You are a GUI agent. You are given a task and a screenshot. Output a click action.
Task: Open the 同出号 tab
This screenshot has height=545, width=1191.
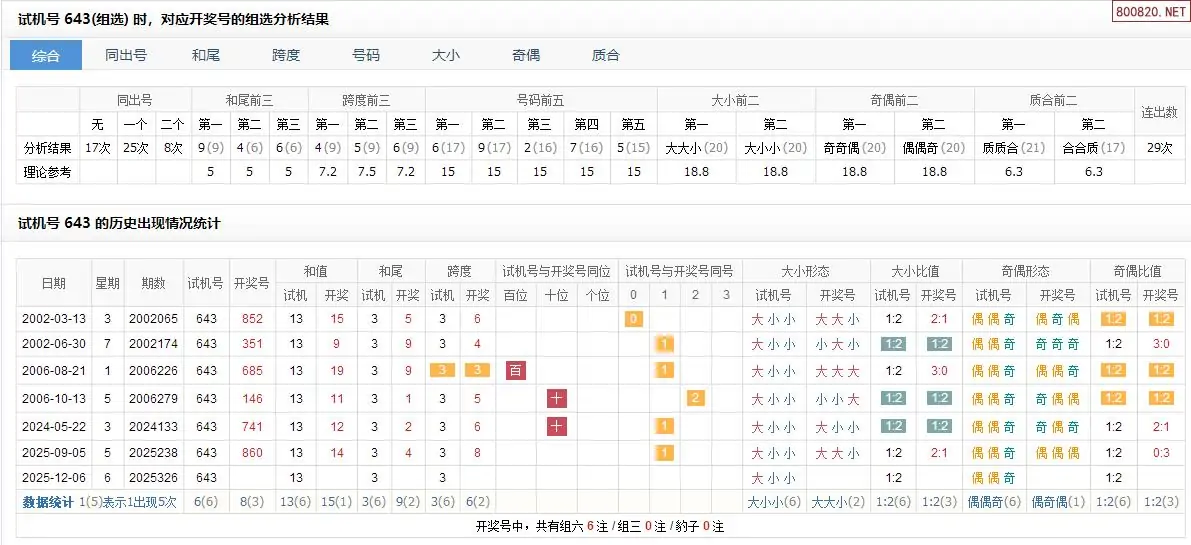point(126,55)
